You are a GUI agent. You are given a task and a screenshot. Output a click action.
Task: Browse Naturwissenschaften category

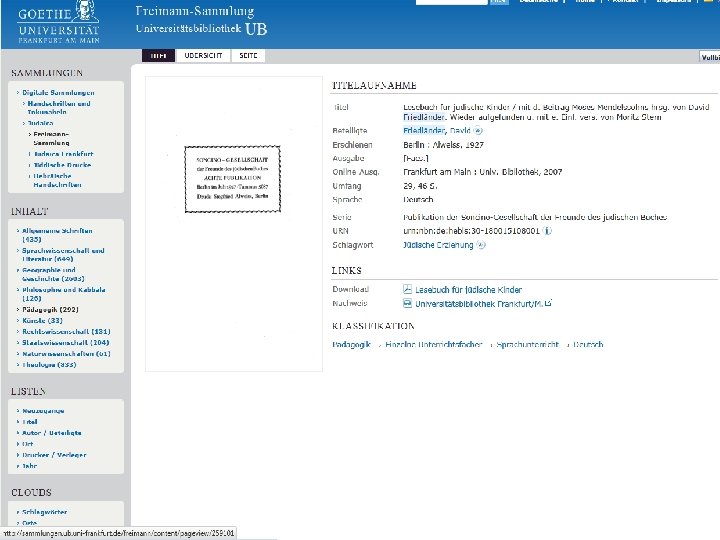pyautogui.click(x=66, y=354)
